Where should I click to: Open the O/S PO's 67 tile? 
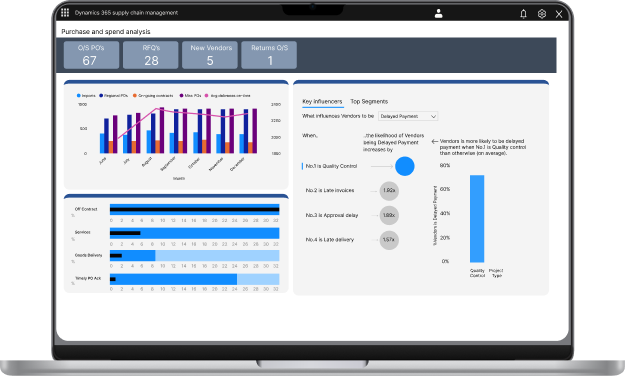point(91,55)
